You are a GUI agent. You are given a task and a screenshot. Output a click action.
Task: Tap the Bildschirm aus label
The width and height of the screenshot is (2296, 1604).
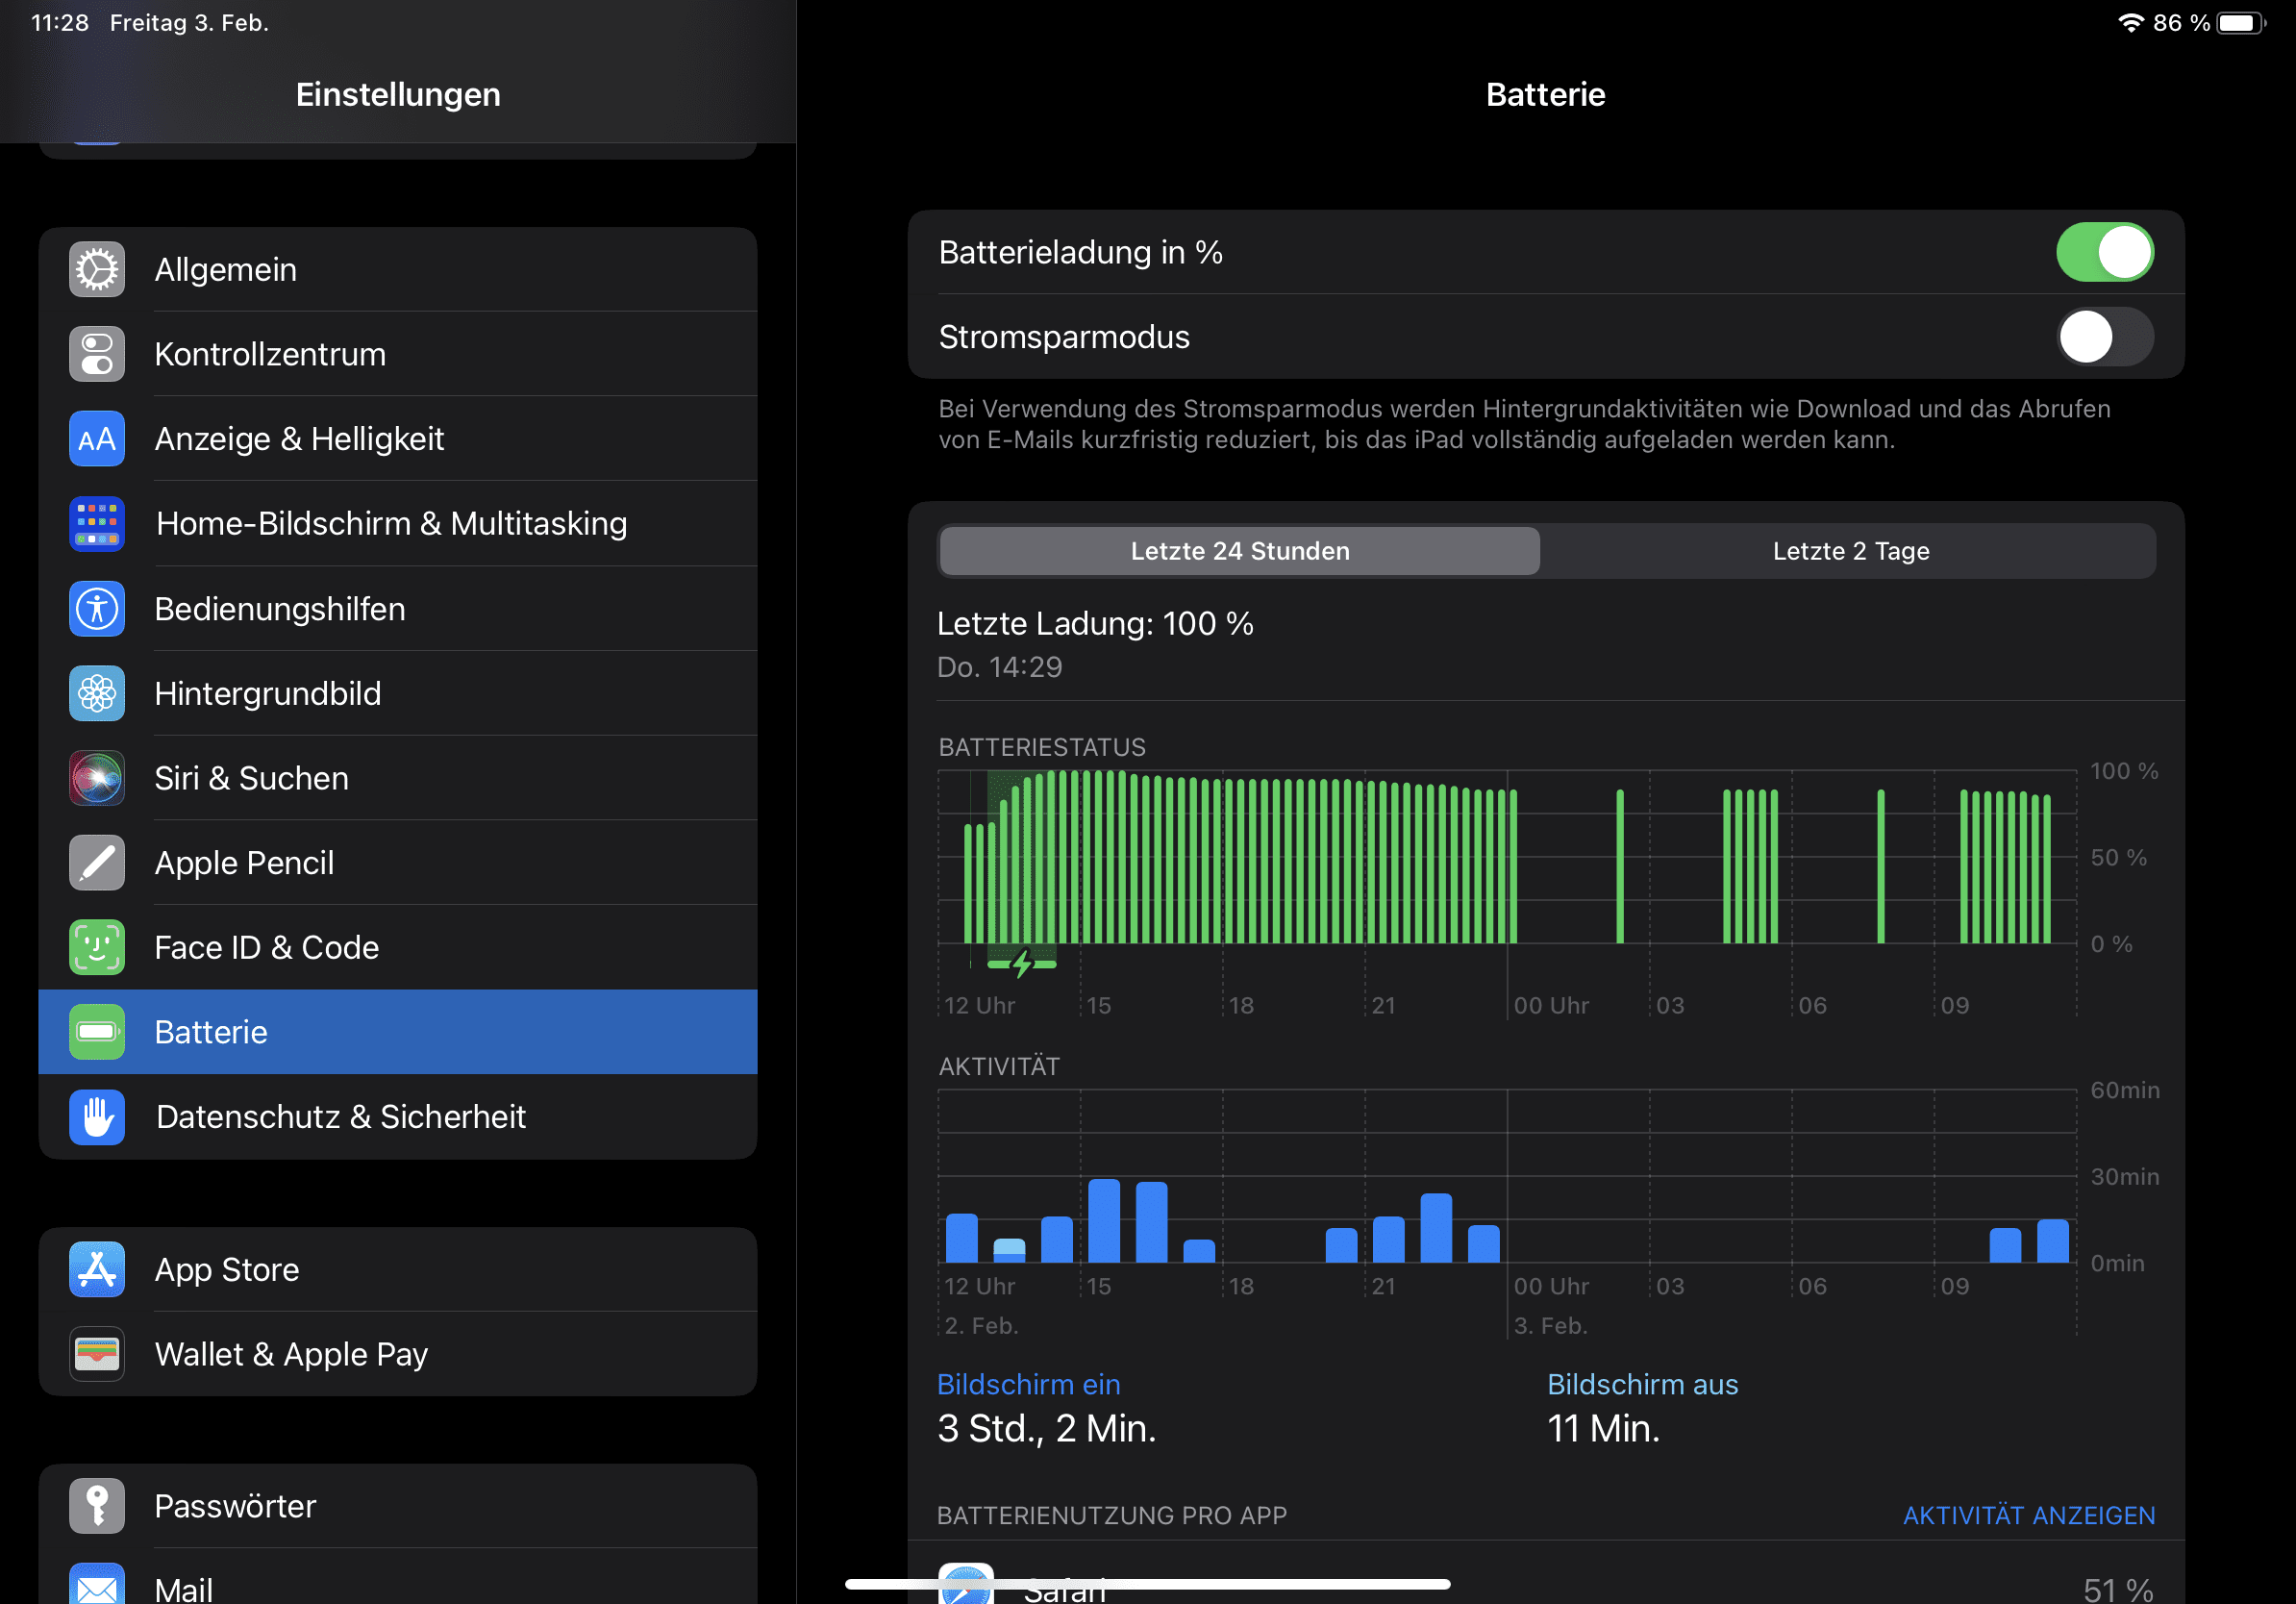(x=1642, y=1384)
